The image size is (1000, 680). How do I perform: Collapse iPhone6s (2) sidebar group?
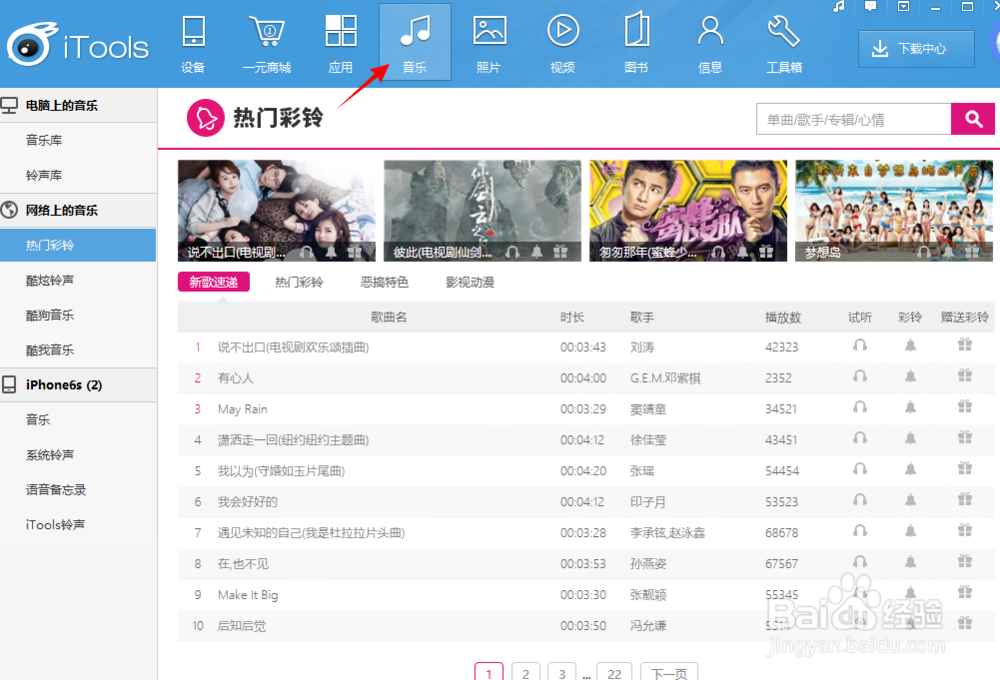[78, 385]
